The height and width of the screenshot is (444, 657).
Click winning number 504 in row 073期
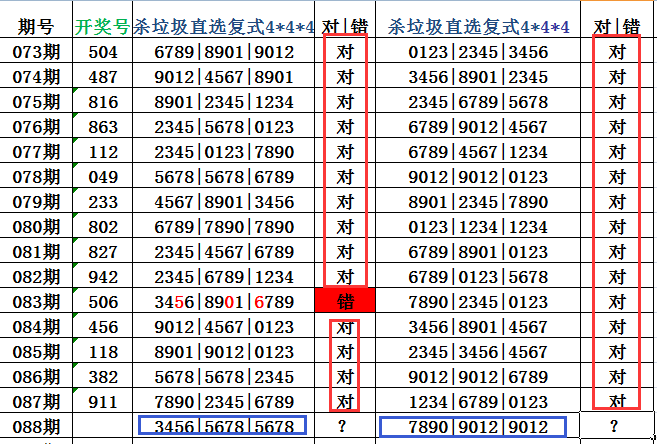click(x=102, y=52)
